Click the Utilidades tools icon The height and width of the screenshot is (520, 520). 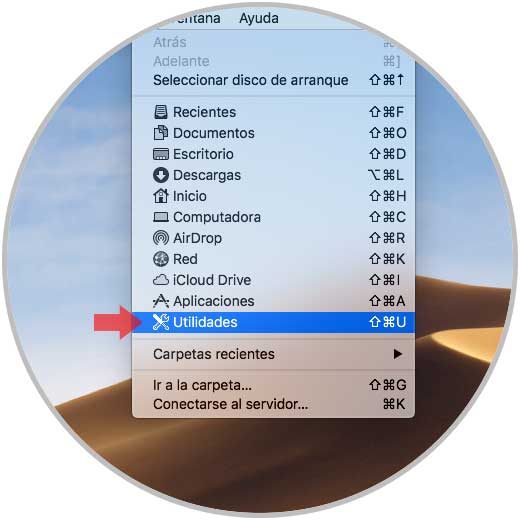coord(161,322)
